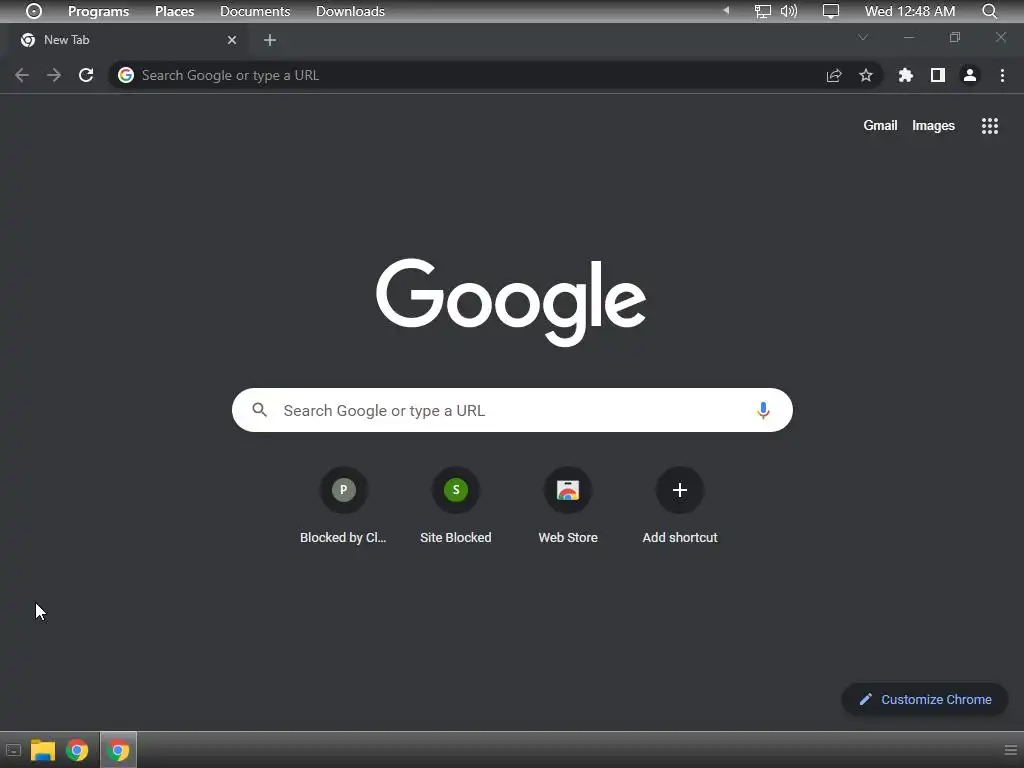Open the Google apps grid

click(x=990, y=126)
